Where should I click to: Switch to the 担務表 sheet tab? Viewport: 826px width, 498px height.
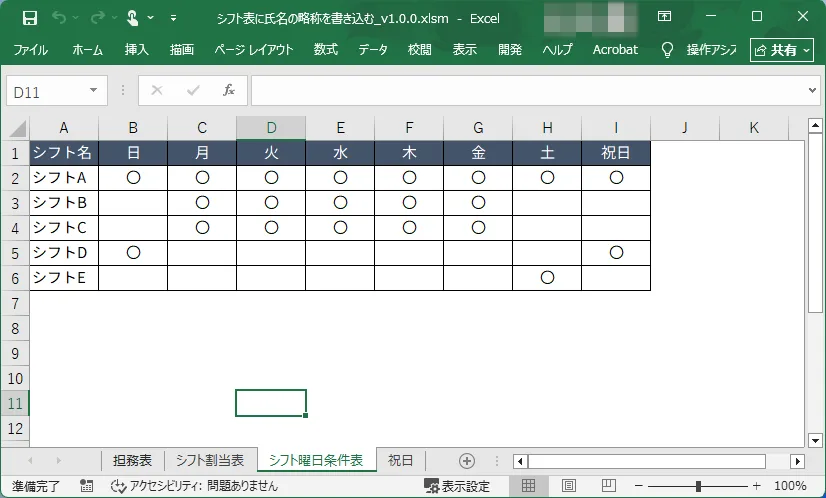click(132, 461)
